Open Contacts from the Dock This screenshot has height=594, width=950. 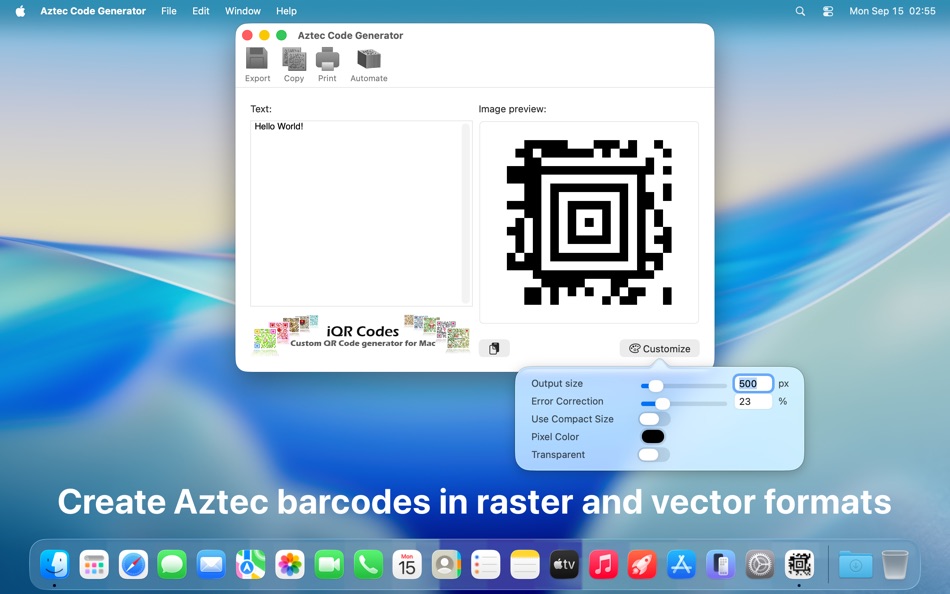[447, 565]
